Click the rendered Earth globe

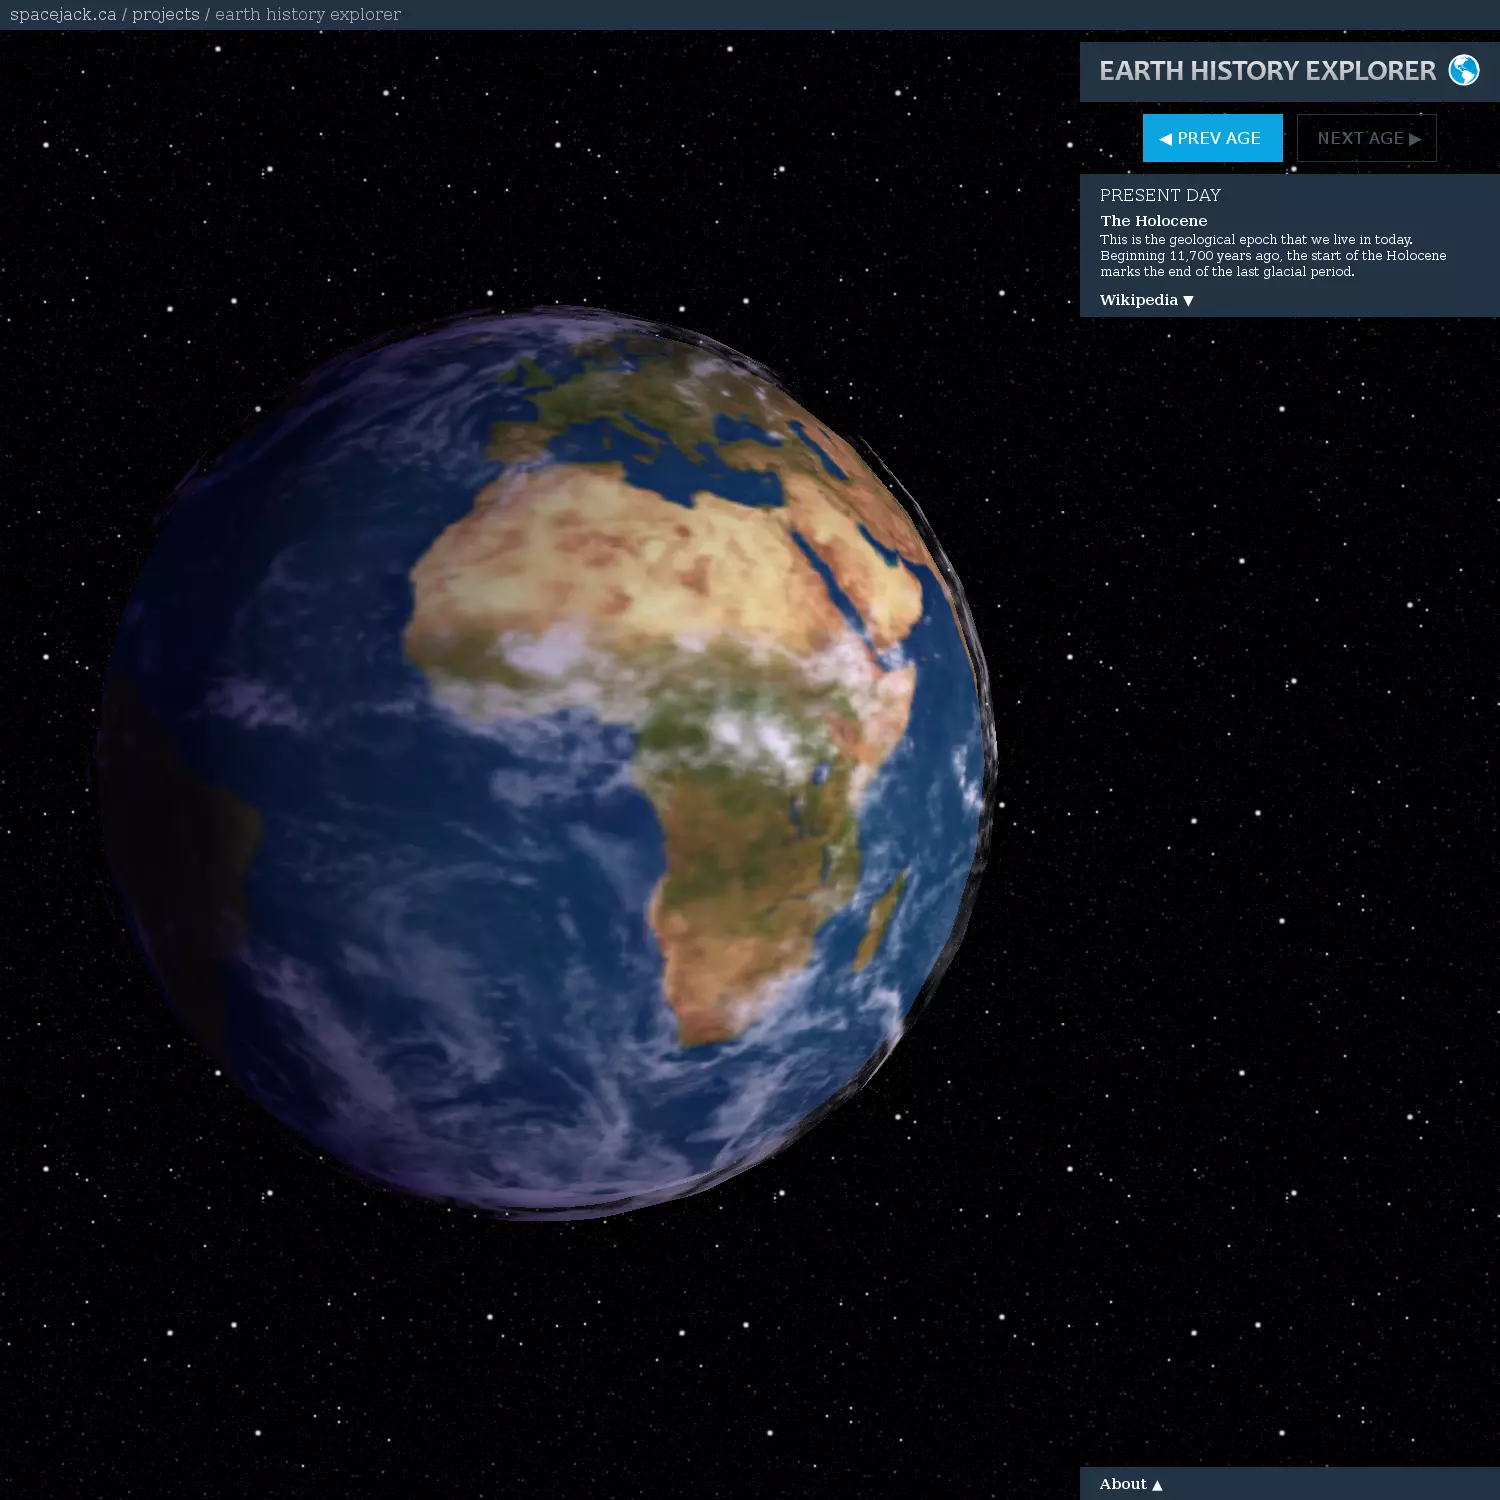(547, 762)
